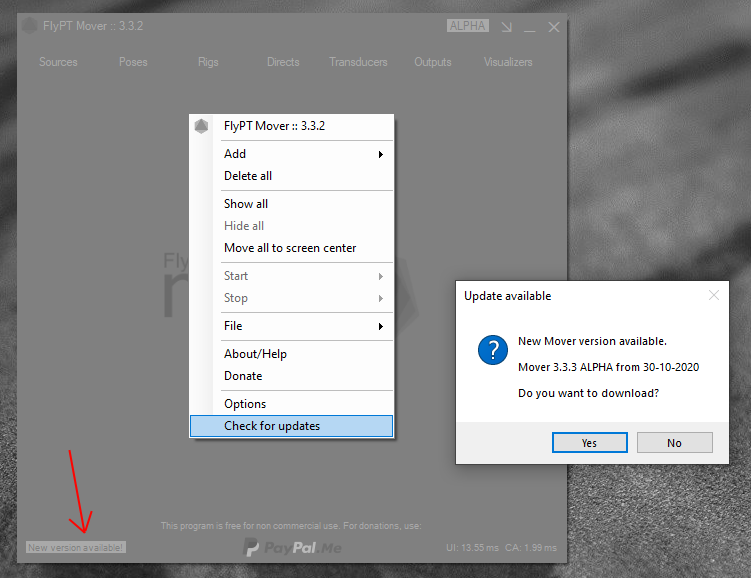Click the New version available label

click(76, 547)
